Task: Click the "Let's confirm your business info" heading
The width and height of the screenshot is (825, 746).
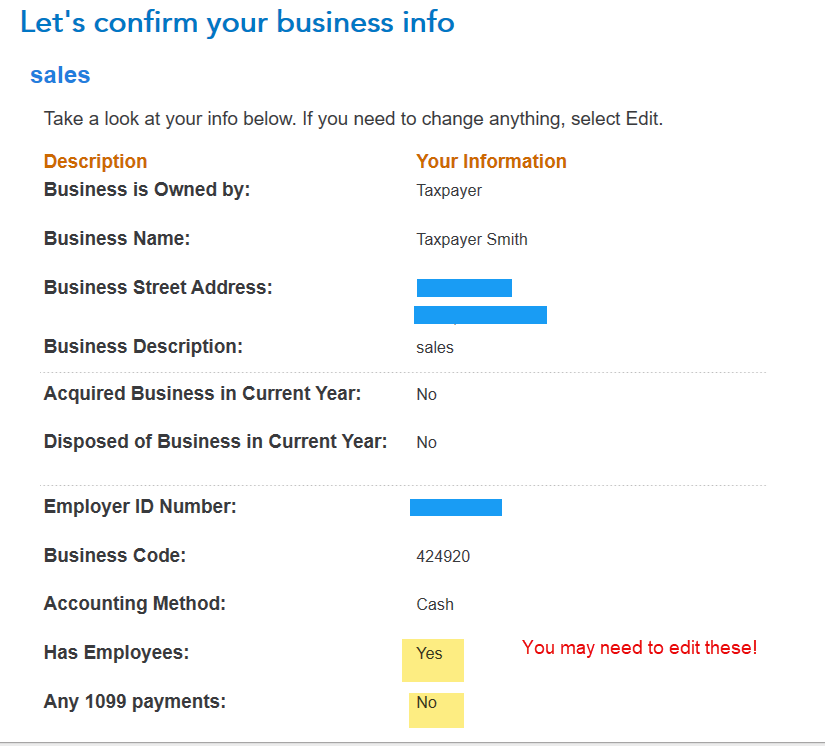Action: (x=237, y=22)
